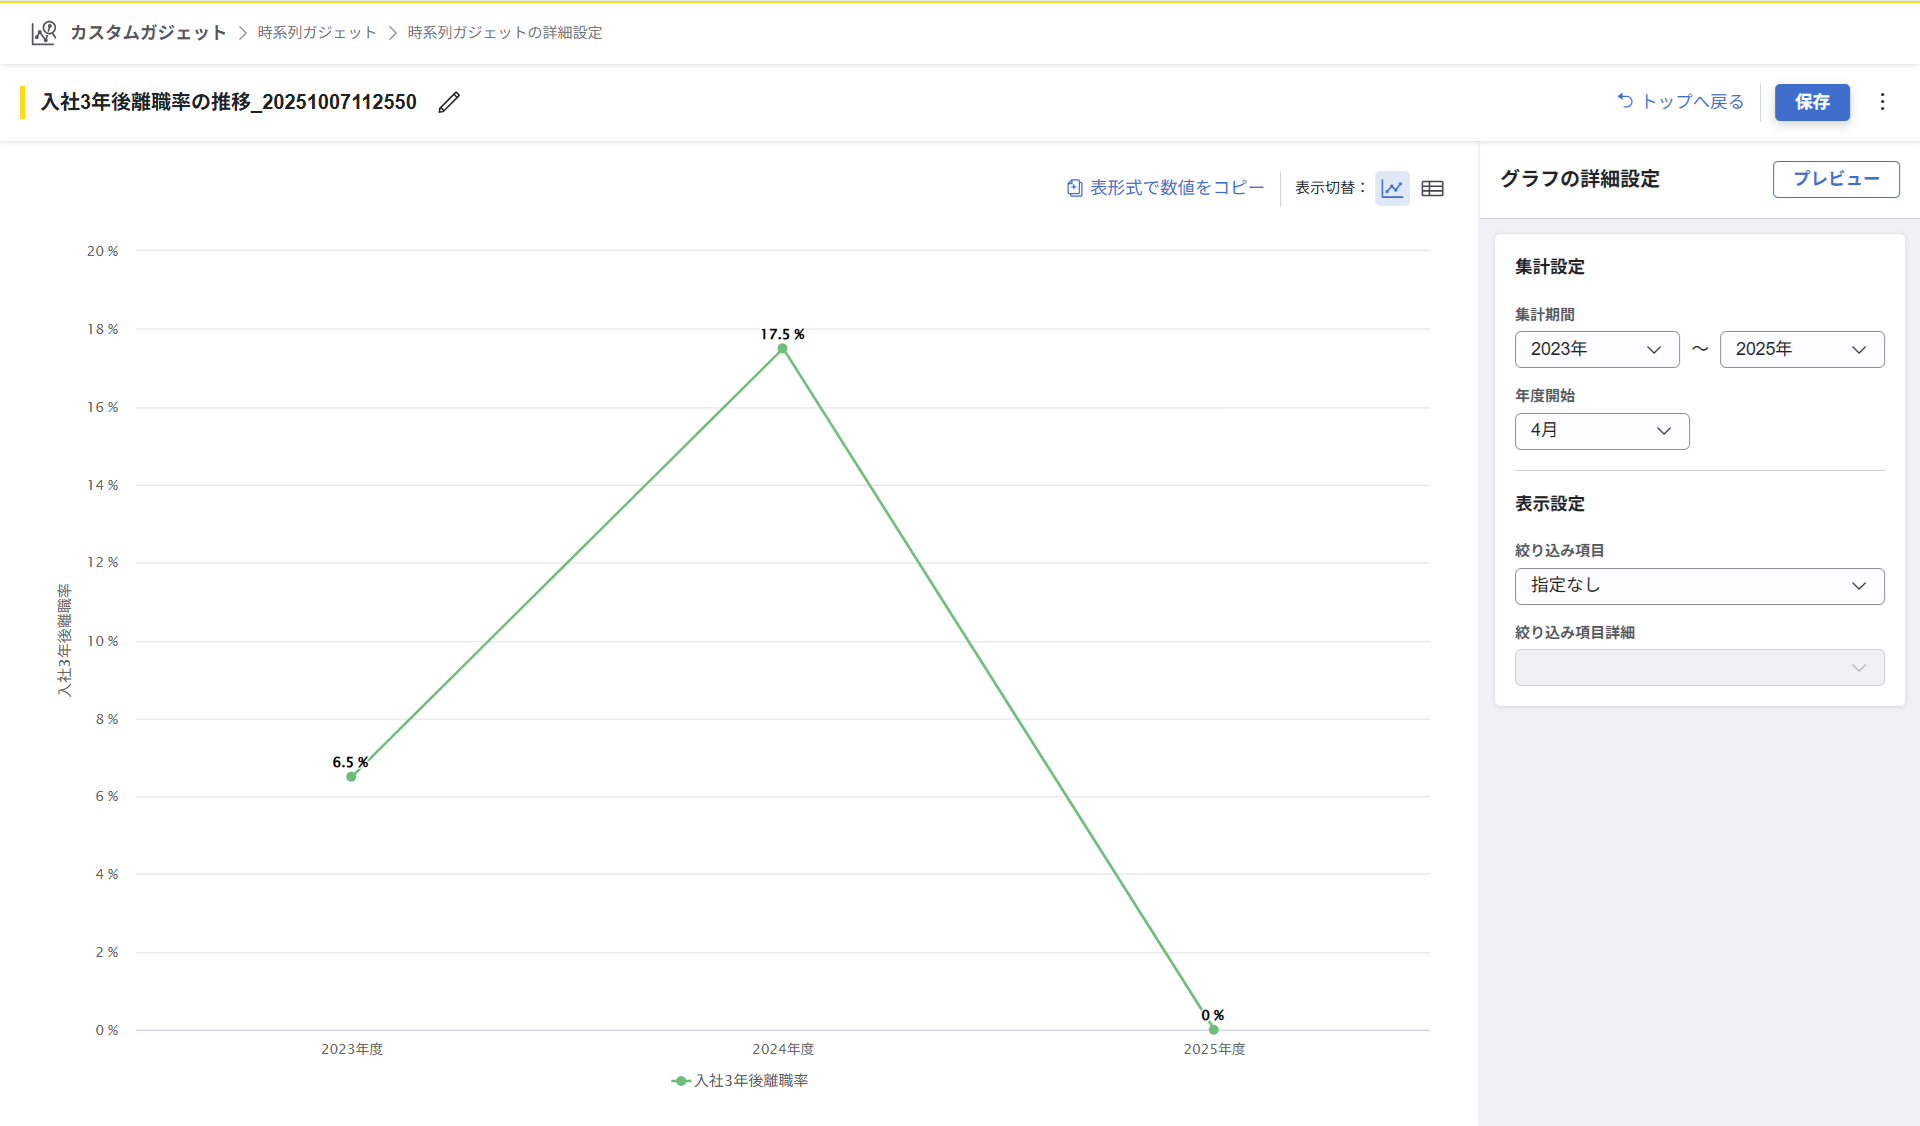This screenshot has height=1126, width=1920.
Task: Click the プレビュー button
Action: click(x=1835, y=179)
